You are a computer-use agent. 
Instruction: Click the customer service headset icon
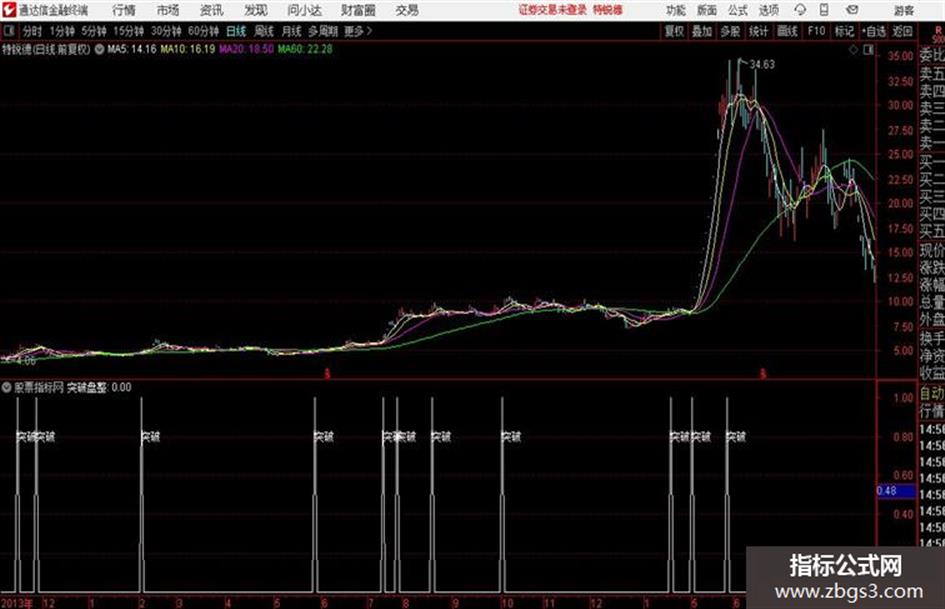[800, 10]
